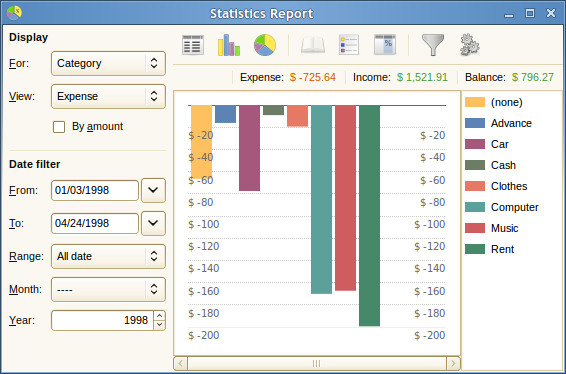Open the For Category dropdown

tap(108, 64)
